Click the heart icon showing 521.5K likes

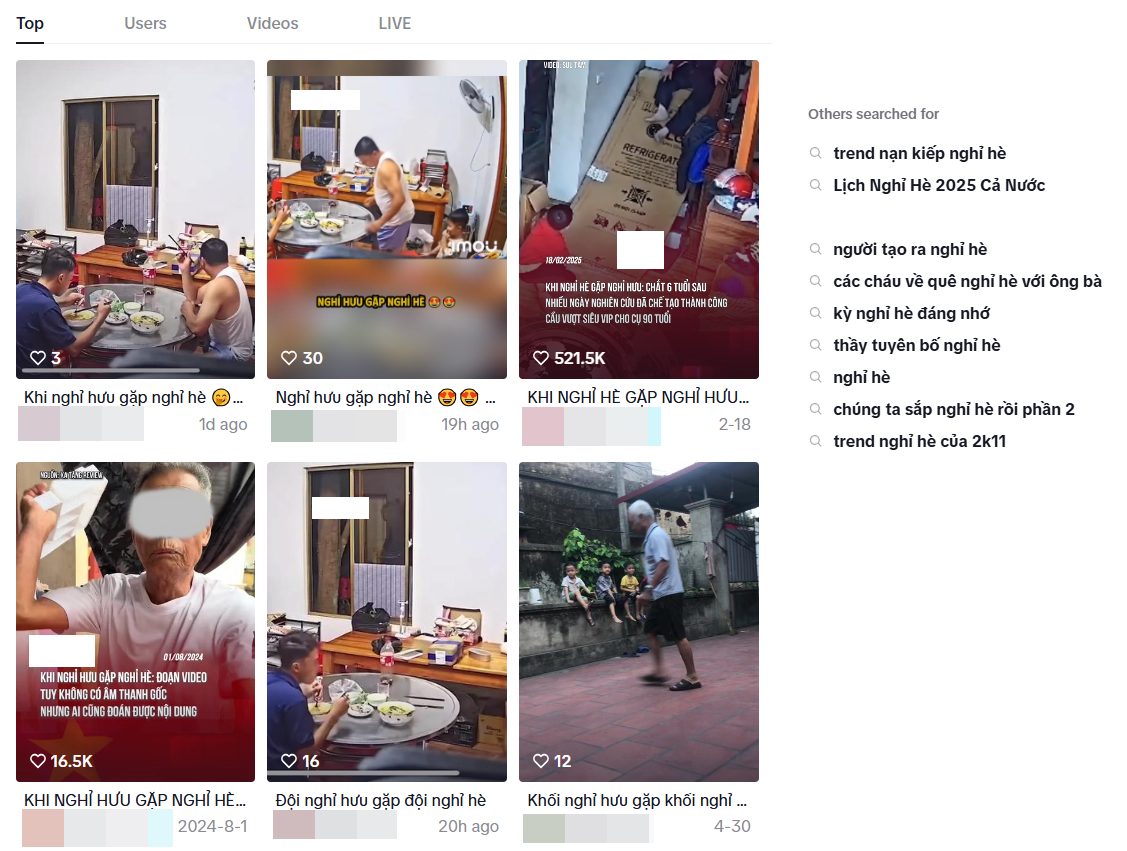click(x=540, y=358)
